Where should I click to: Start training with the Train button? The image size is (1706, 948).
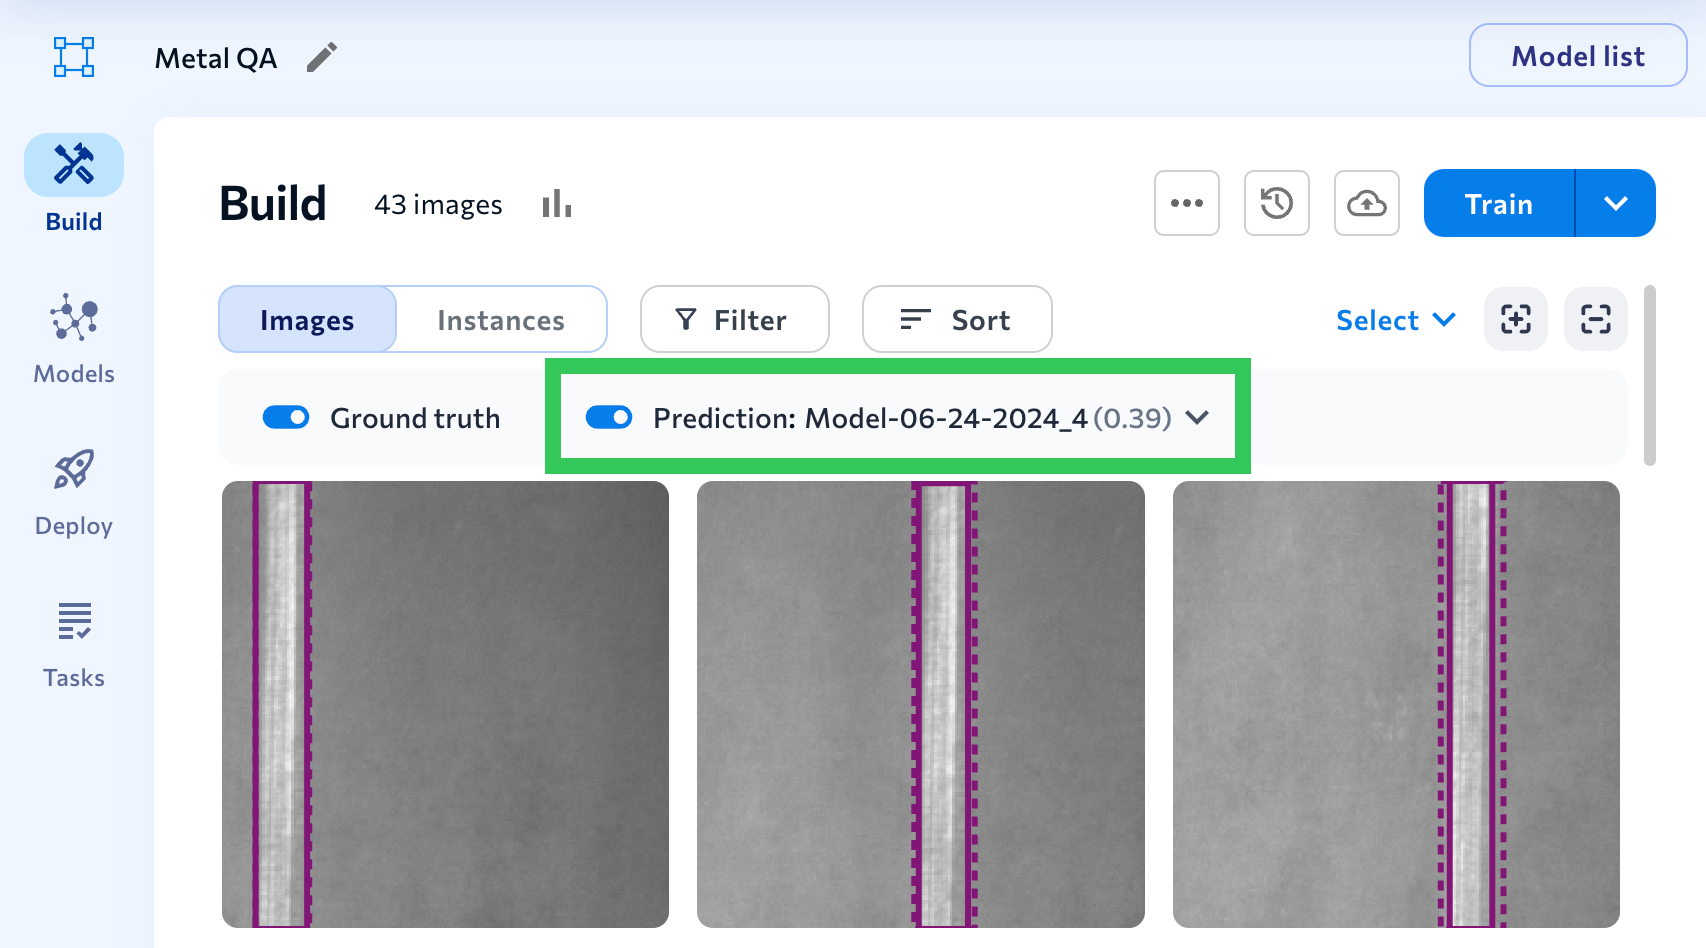click(1497, 203)
